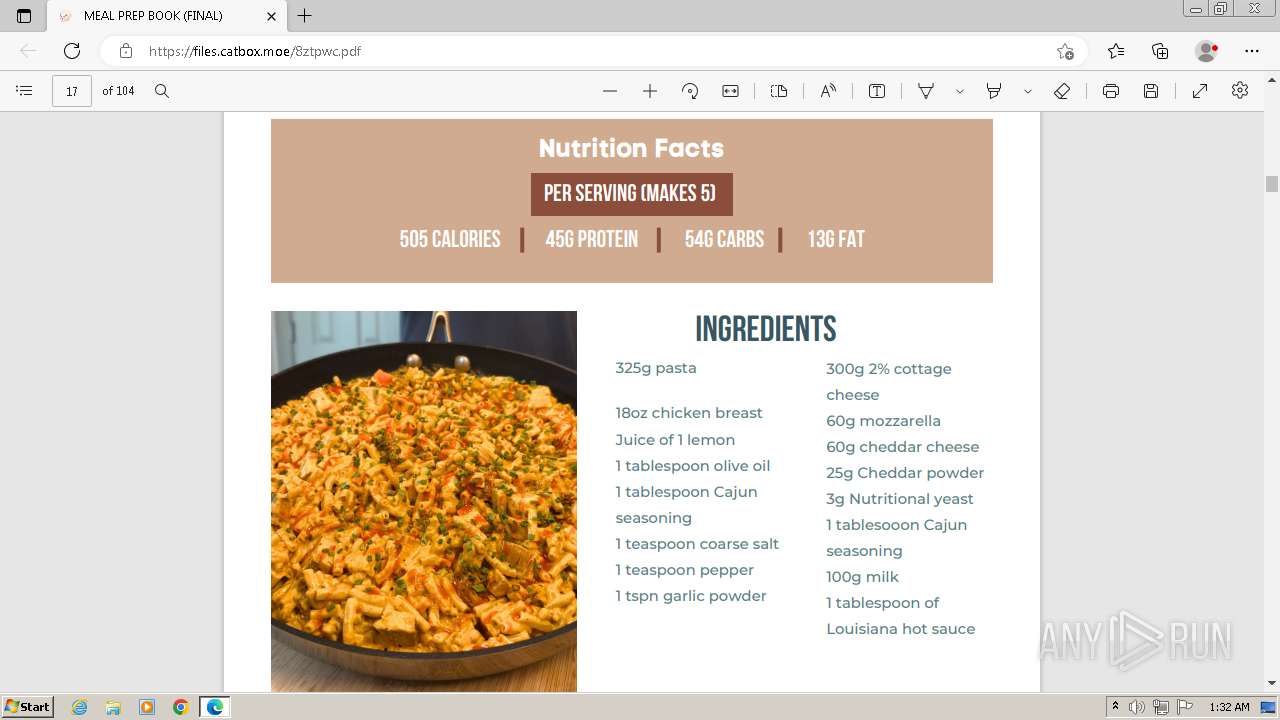The width and height of the screenshot is (1280, 720).
Task: Open Settings and more menu
Action: 1251,51
